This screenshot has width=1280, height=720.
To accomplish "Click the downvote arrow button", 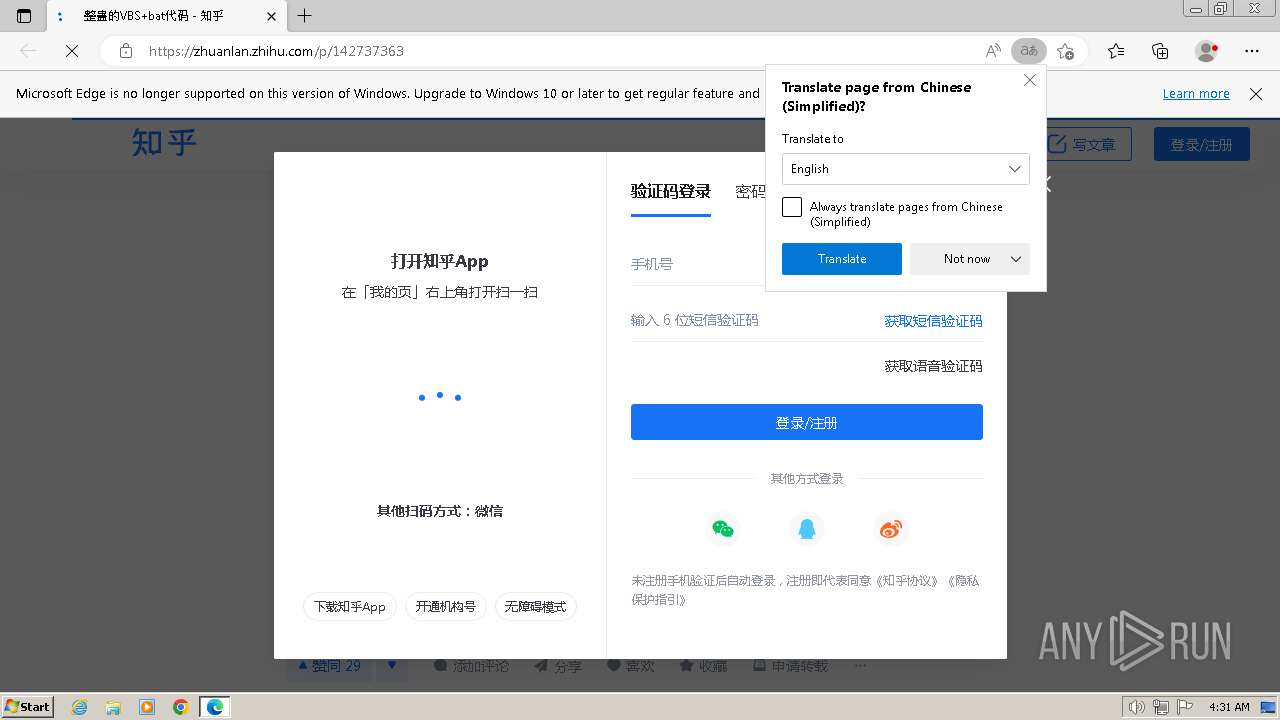I will point(391,666).
